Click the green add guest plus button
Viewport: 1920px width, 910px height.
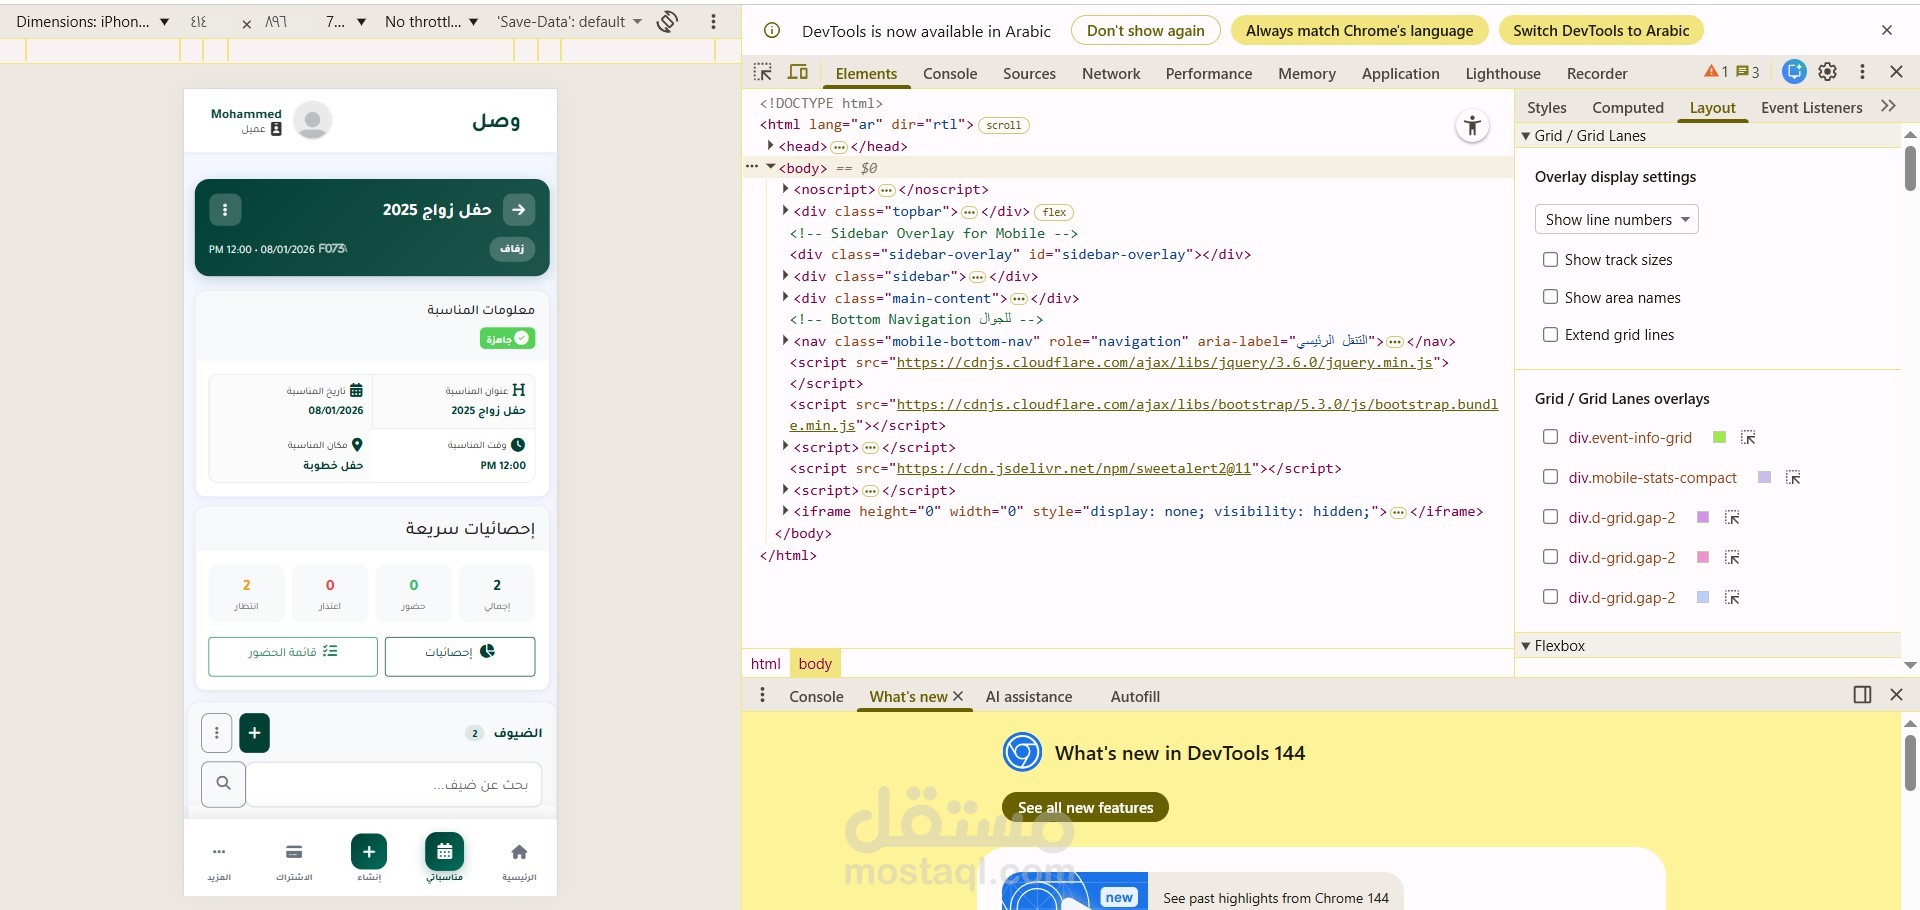tap(255, 733)
